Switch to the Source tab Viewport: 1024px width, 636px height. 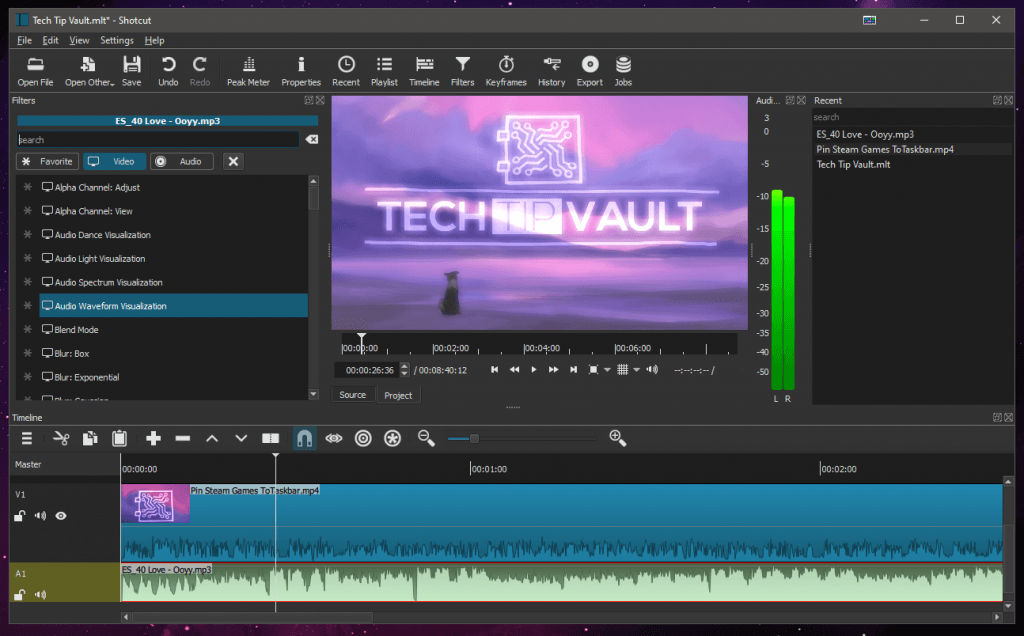click(352, 395)
